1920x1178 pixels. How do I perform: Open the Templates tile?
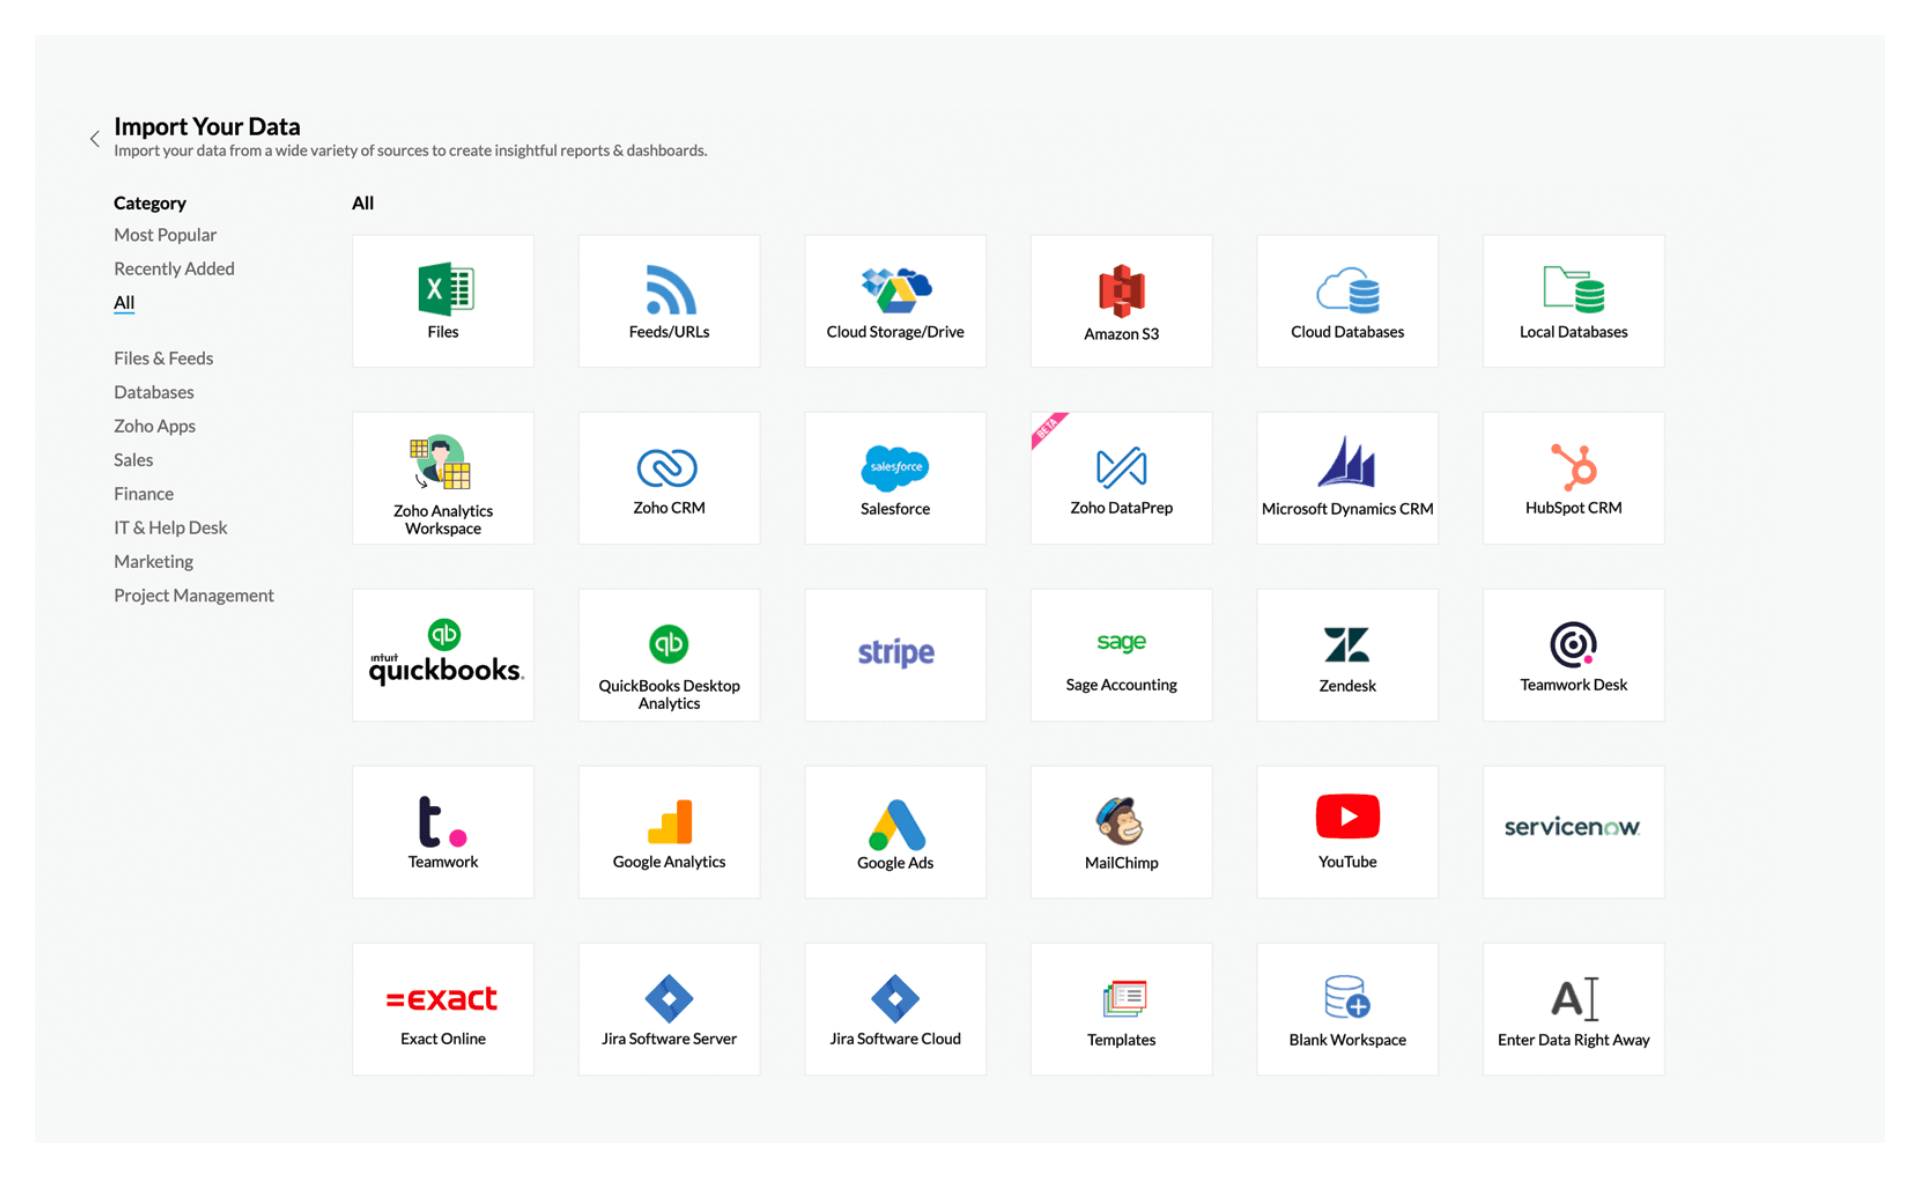(x=1121, y=1009)
